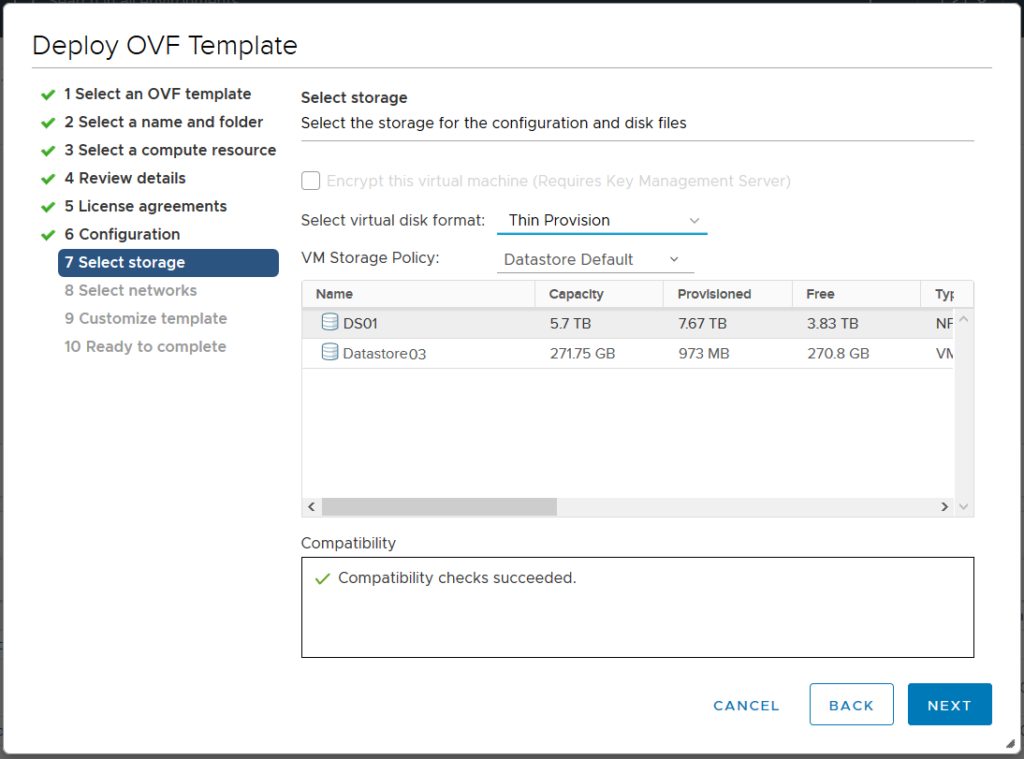The image size is (1024, 759).
Task: Click the table's vertical scroll up arrow
Action: 964,320
